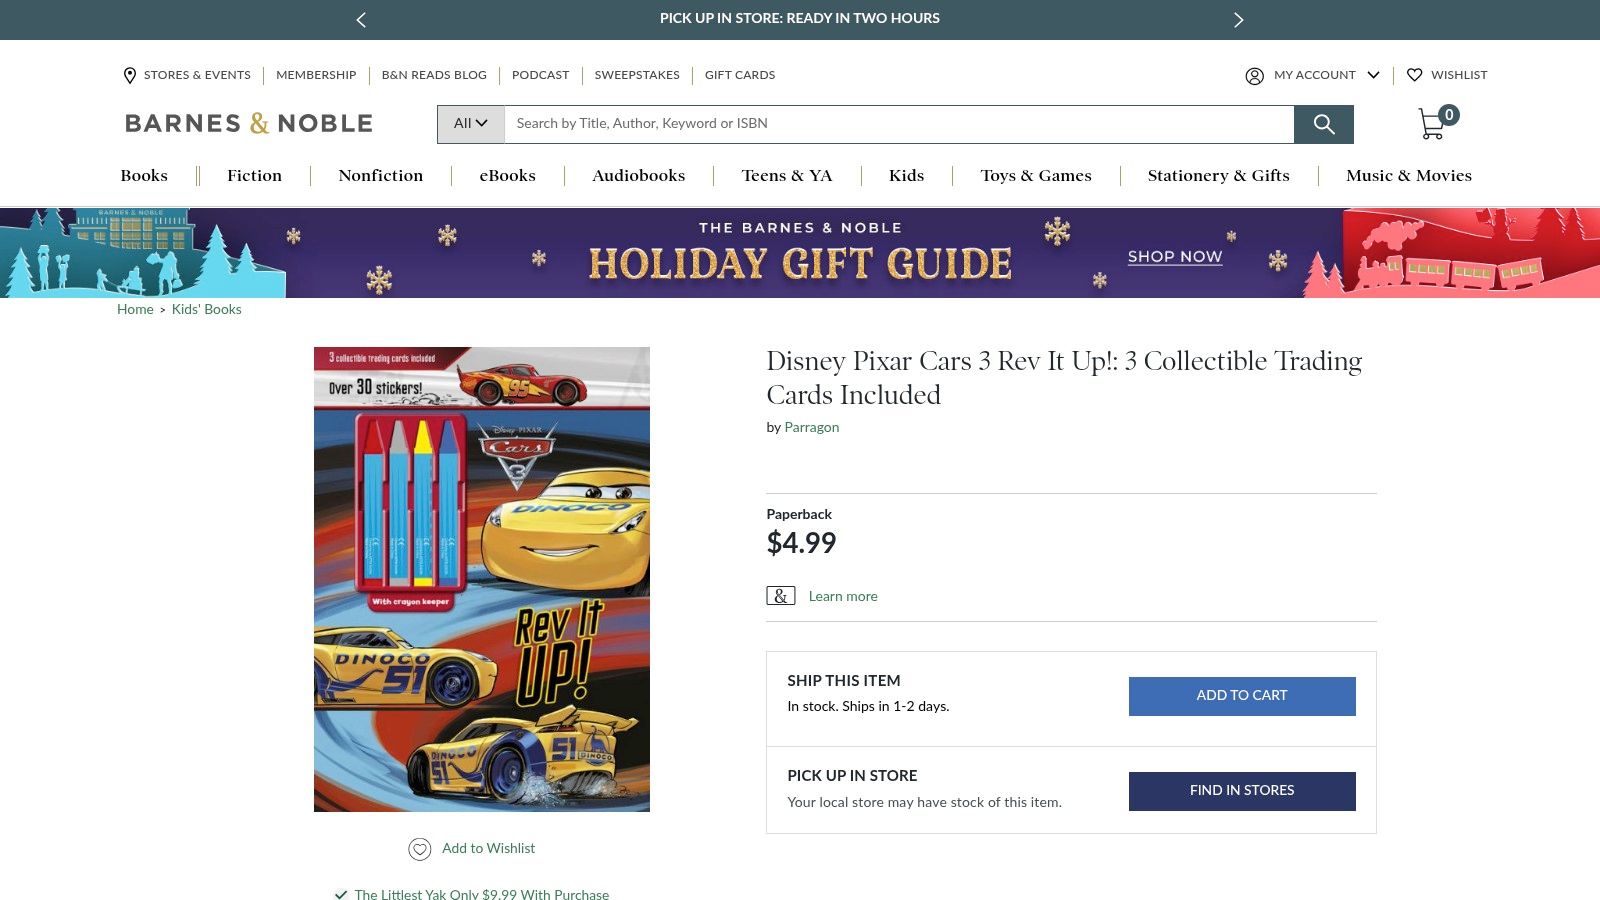This screenshot has height=900, width=1600.
Task: Select Toys & Games in the navigation bar
Action: coord(1036,176)
